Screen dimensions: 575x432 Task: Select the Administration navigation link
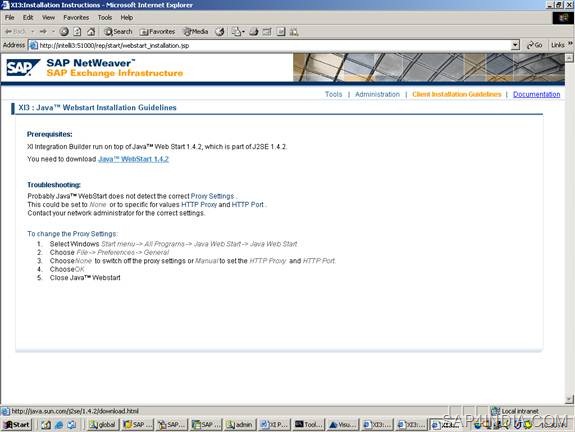pyautogui.click(x=377, y=94)
